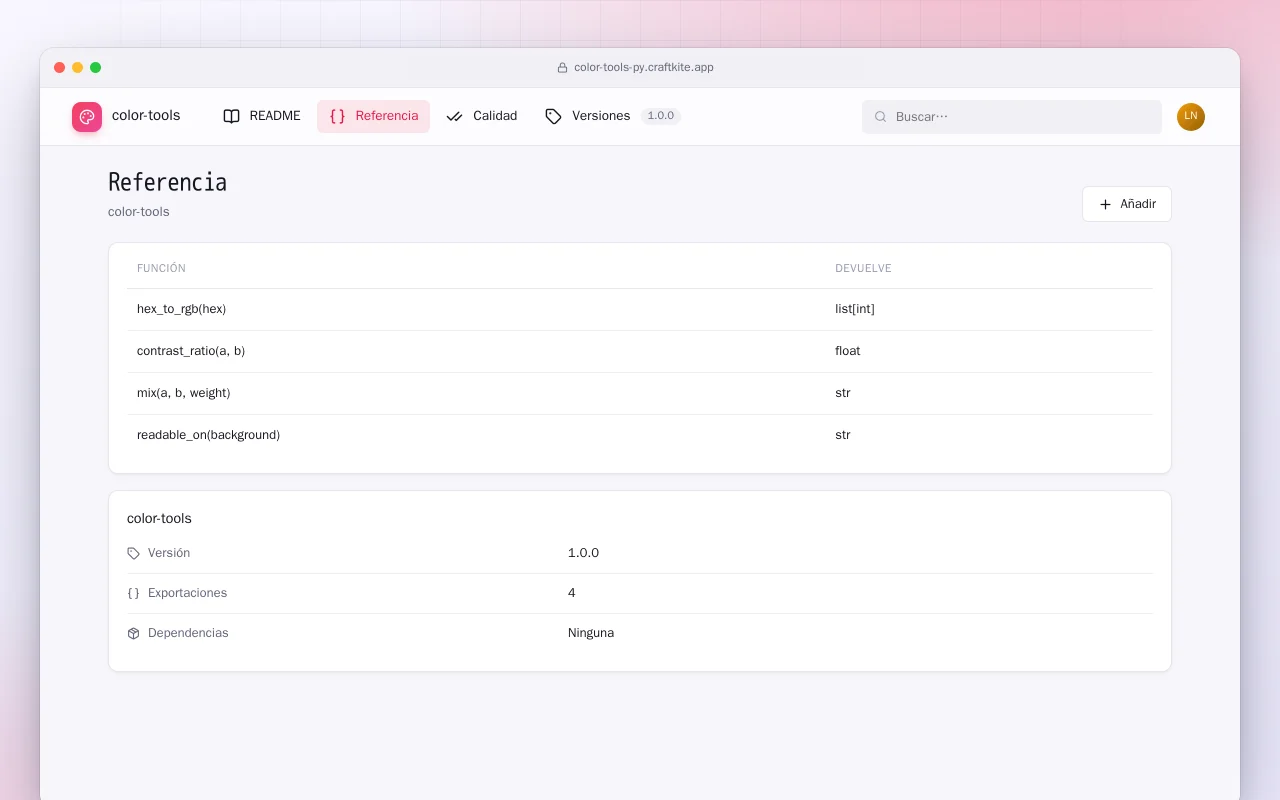Click the 1.0.0 version badge in navigation
Viewport: 1280px width, 800px height.
(661, 116)
